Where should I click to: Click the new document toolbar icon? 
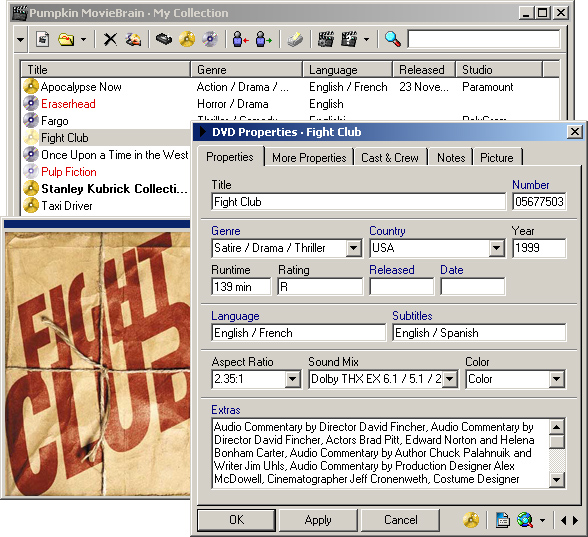click(x=43, y=39)
